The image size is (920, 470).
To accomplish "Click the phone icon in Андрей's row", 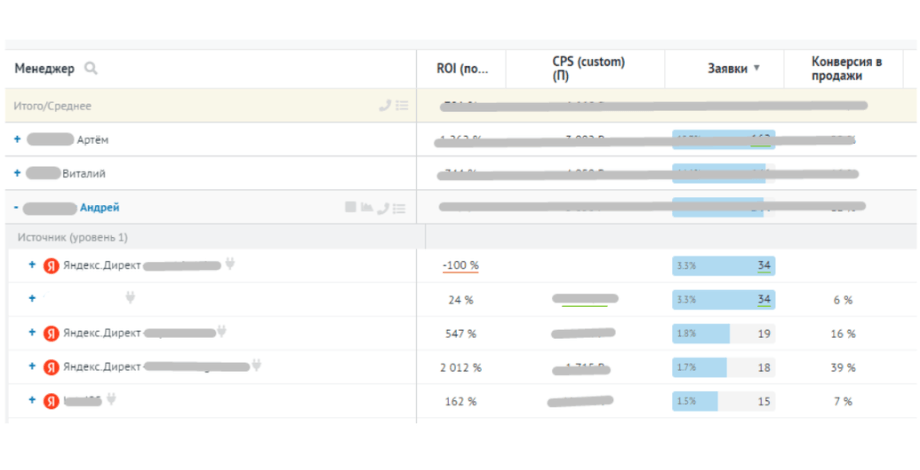I will pos(384,207).
